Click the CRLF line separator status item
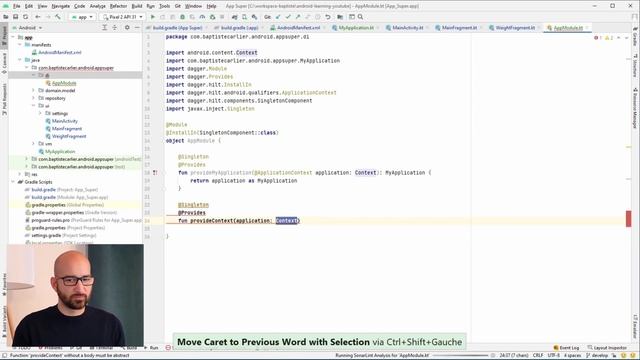 coord(538,355)
